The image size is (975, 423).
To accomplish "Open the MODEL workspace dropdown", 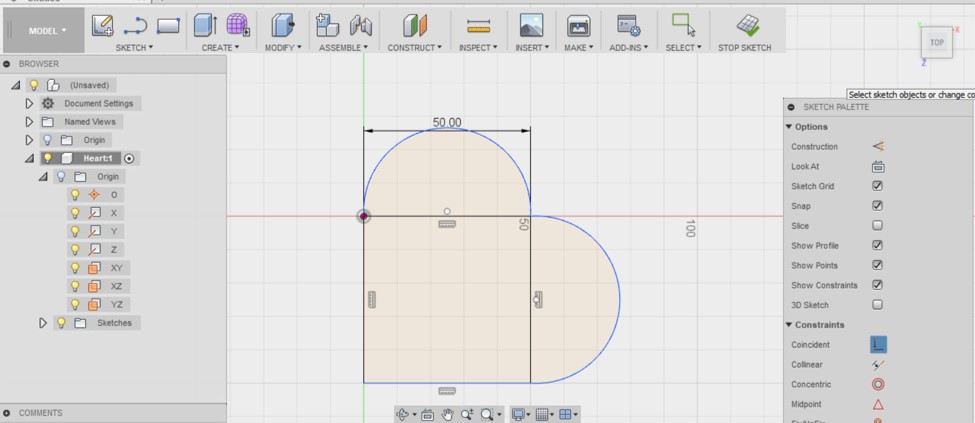I will point(49,30).
